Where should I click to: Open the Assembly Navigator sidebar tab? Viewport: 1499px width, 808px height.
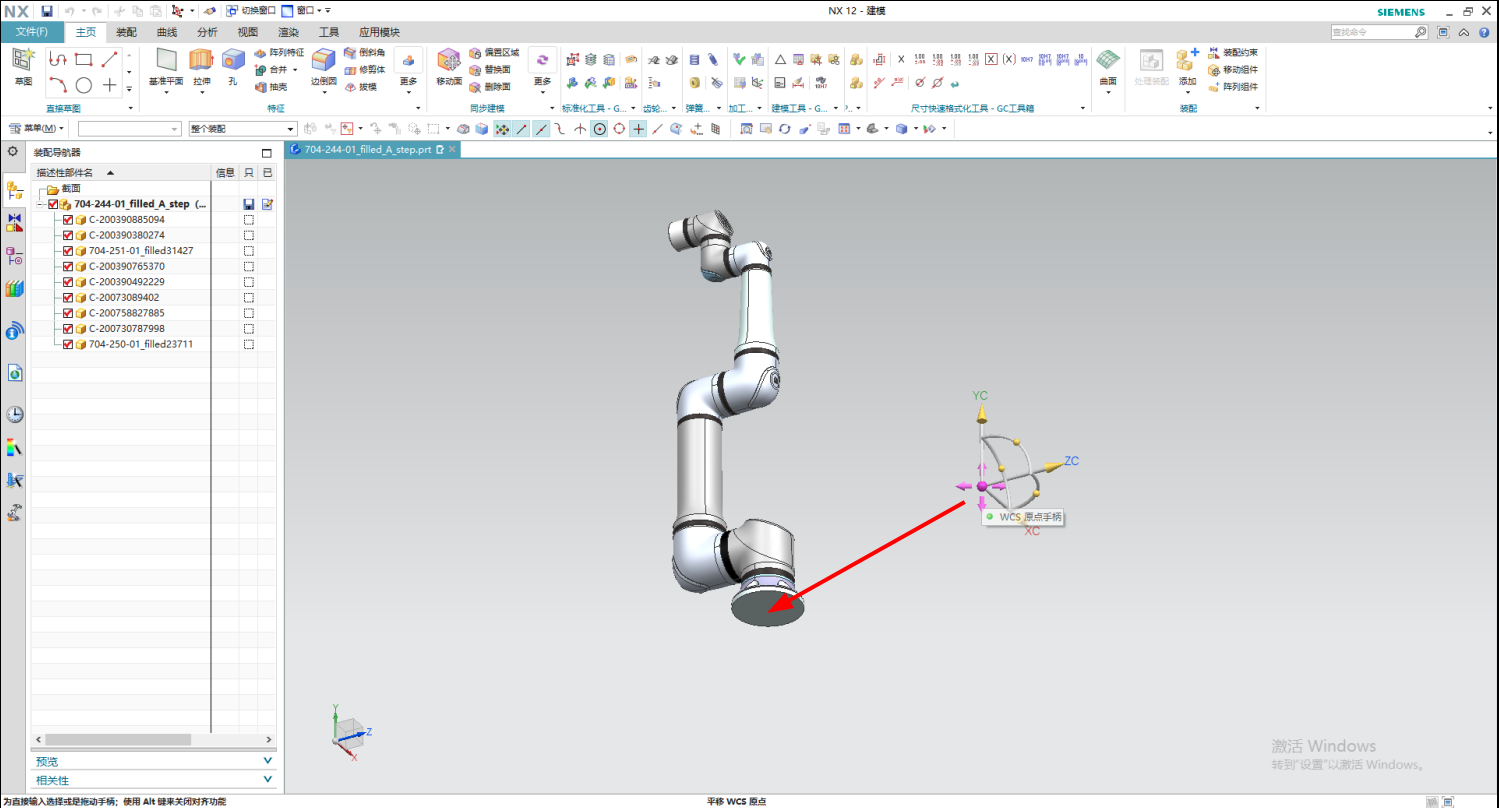coord(14,190)
